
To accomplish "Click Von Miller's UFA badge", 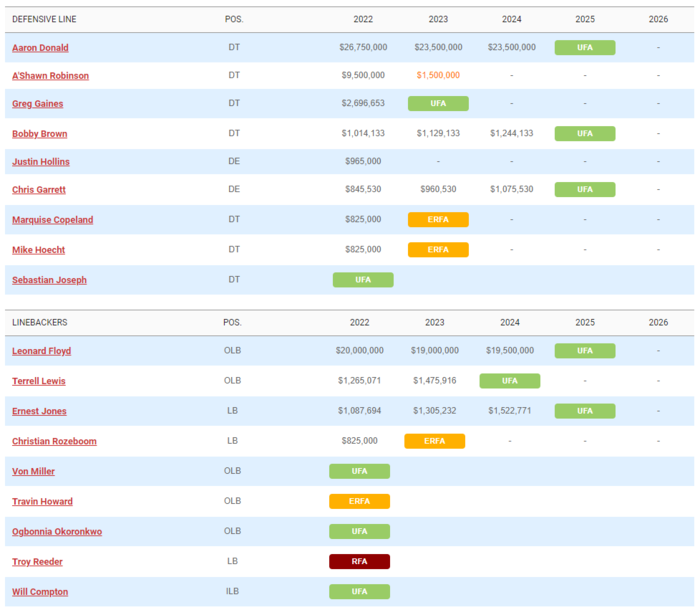I will [x=359, y=471].
